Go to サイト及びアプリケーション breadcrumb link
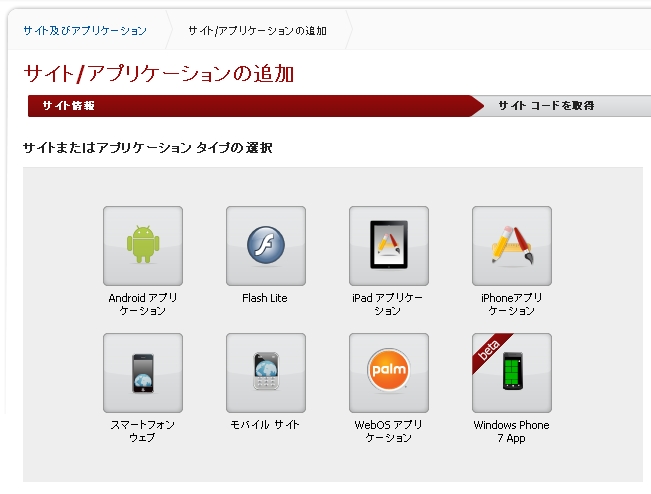Image resolution: width=651 pixels, height=494 pixels. 85,30
